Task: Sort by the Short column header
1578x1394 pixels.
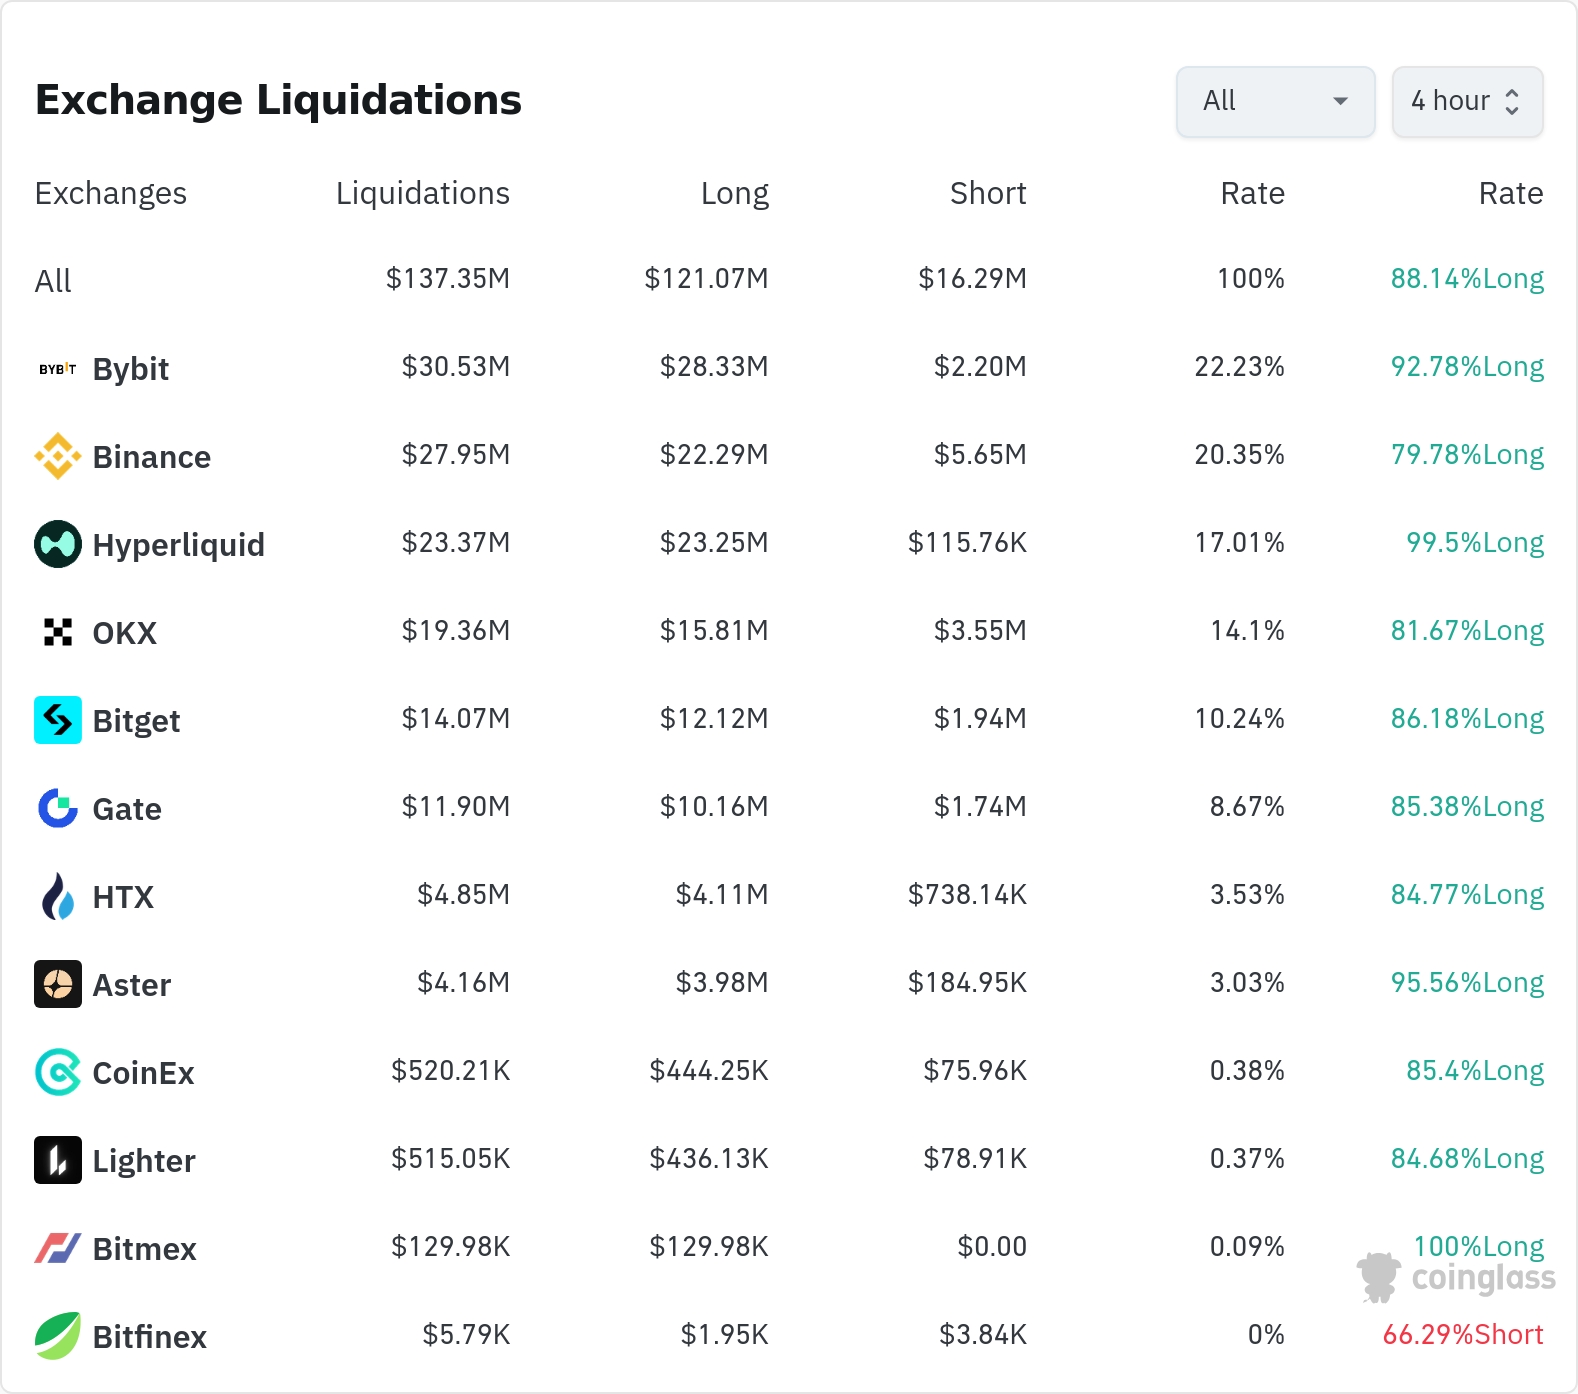Action: 988,193
